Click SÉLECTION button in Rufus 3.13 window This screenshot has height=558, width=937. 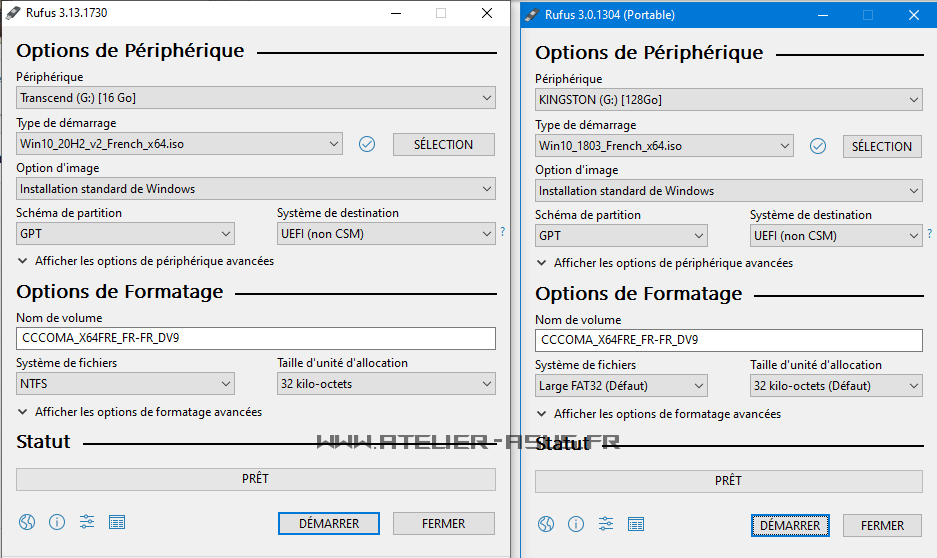443,144
